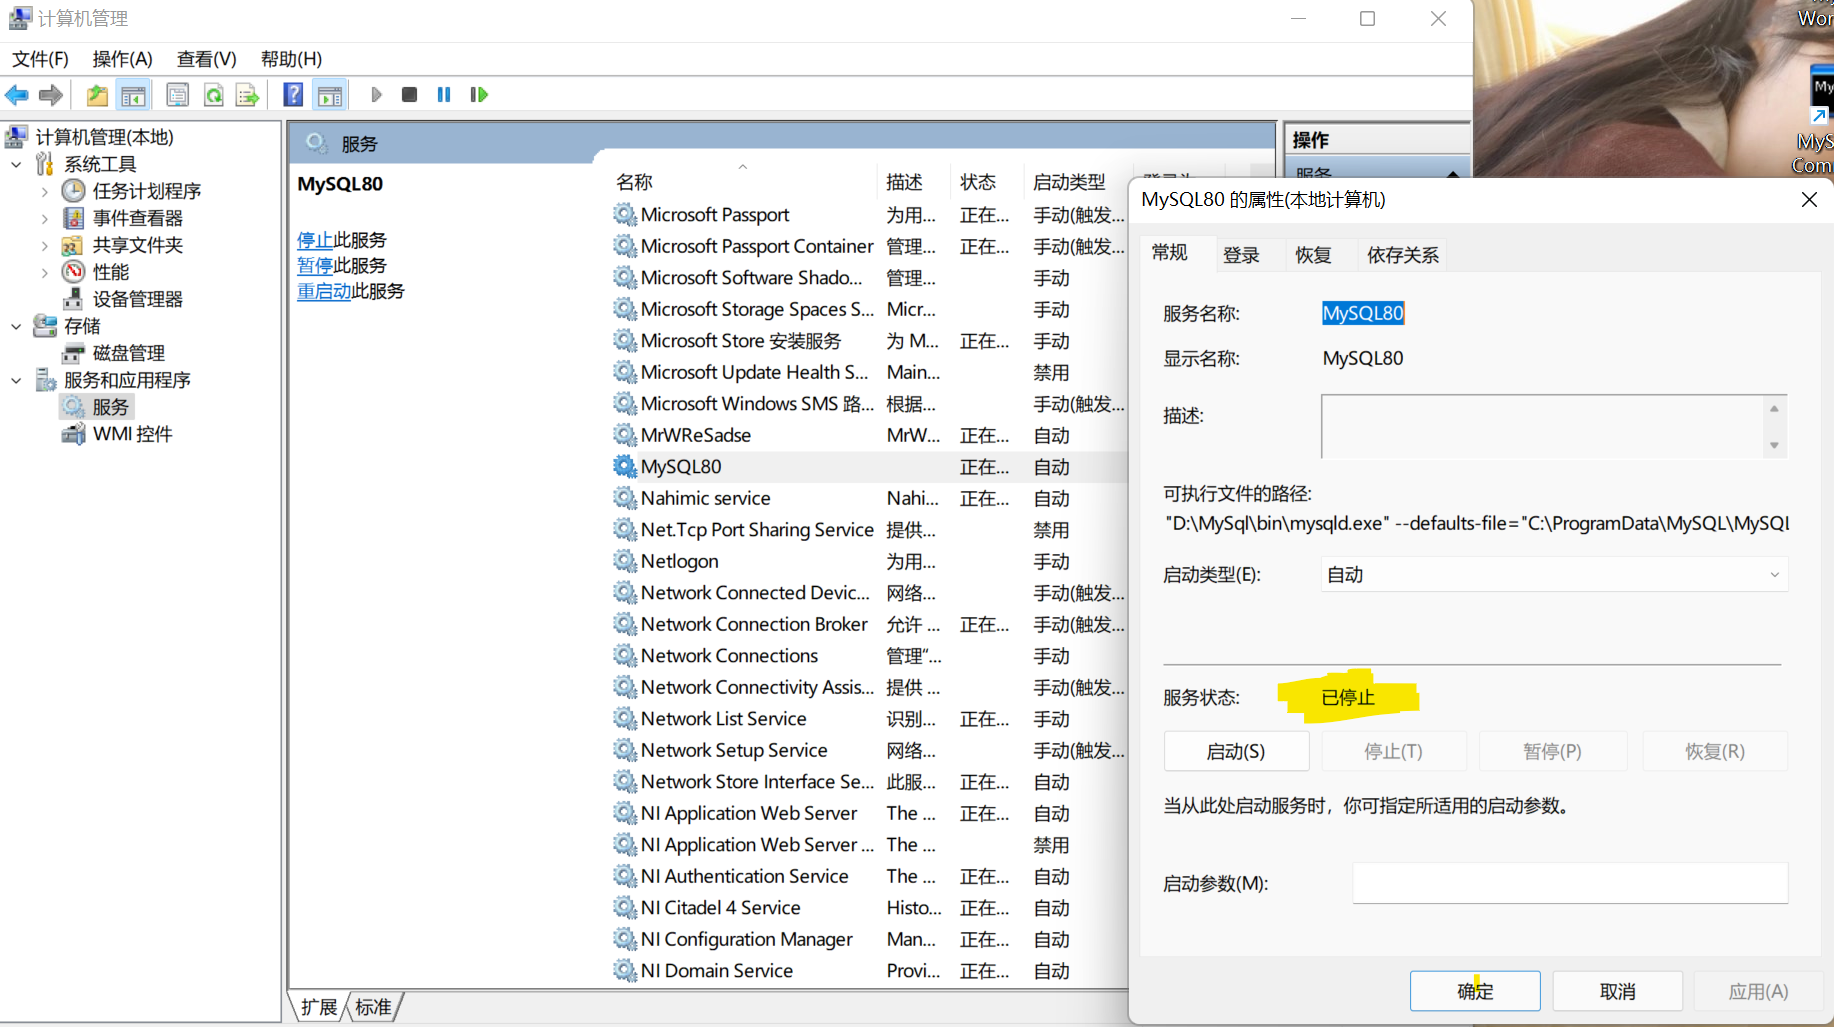Select Event Viewer (事件查看器) in tree
The image size is (1834, 1027).
click(138, 218)
